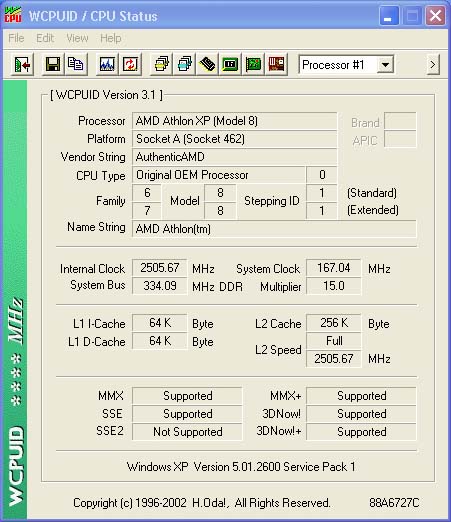The height and width of the screenshot is (522, 451).
Task: Expand the Processor #1 dropdown arrow
Action: (x=385, y=65)
